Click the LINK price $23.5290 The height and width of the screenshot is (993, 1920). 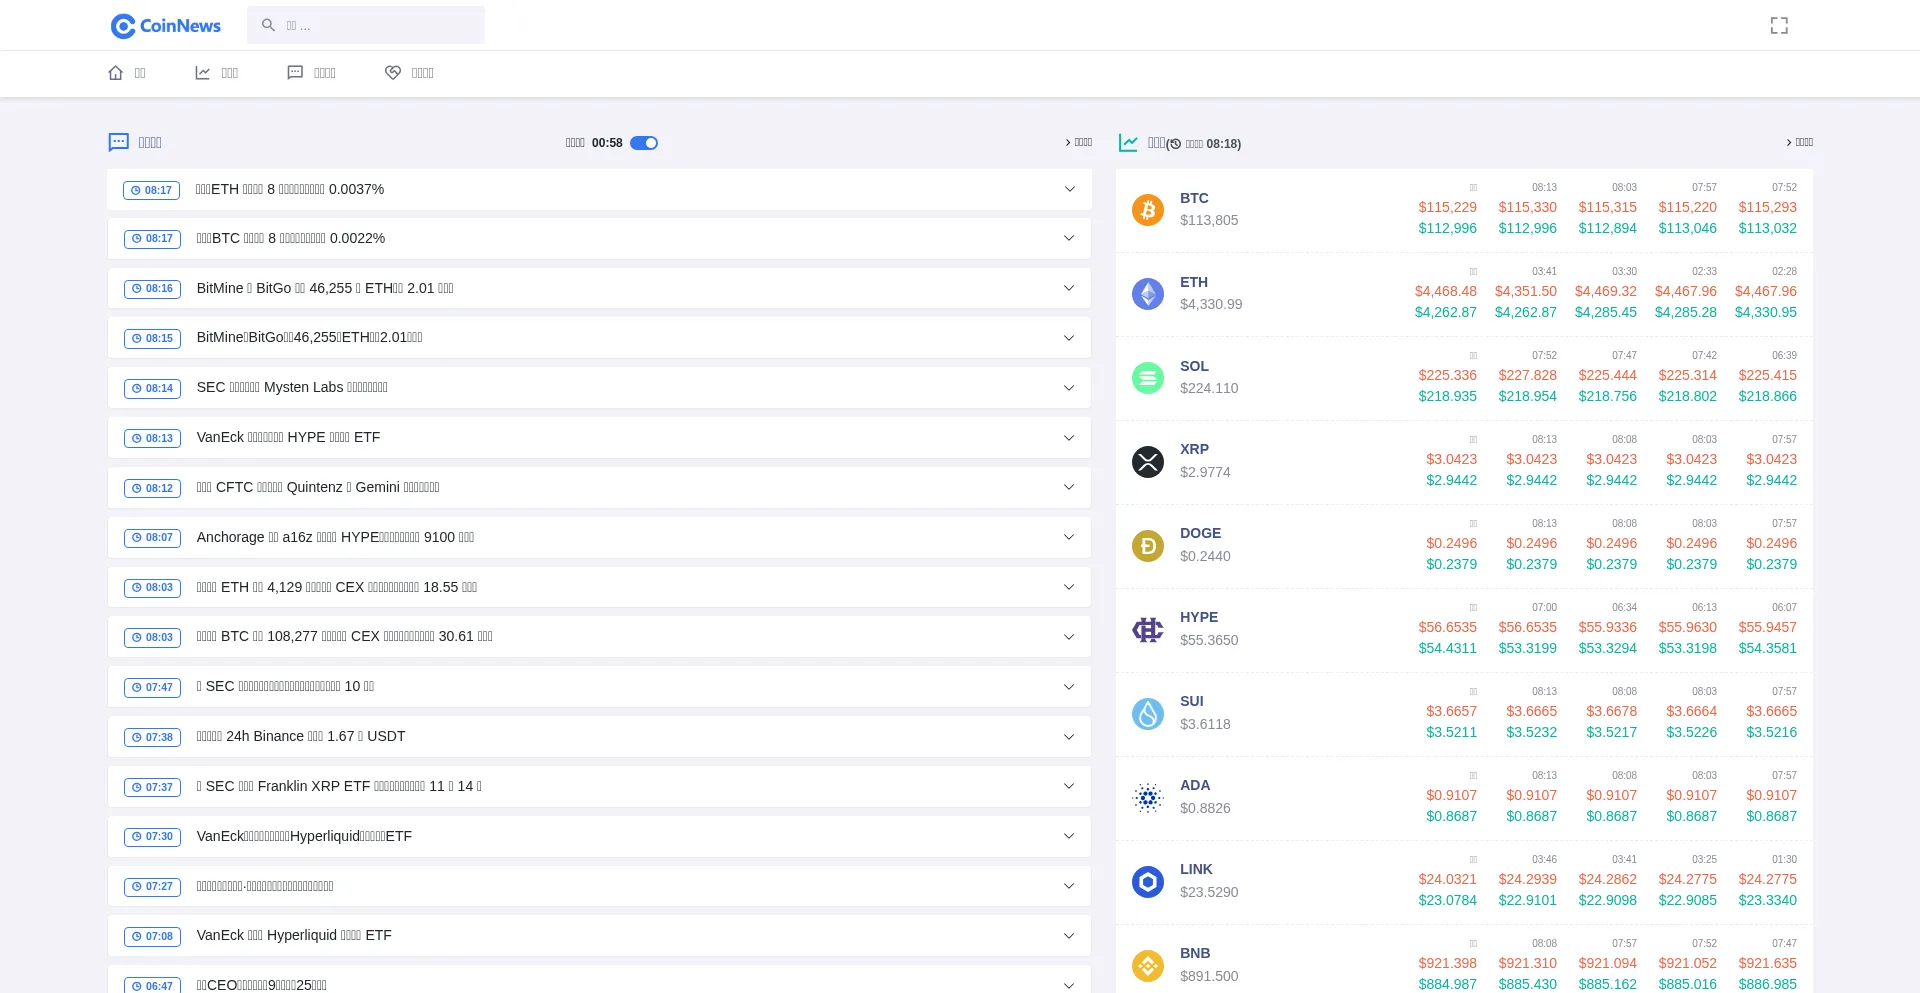pos(1209,892)
